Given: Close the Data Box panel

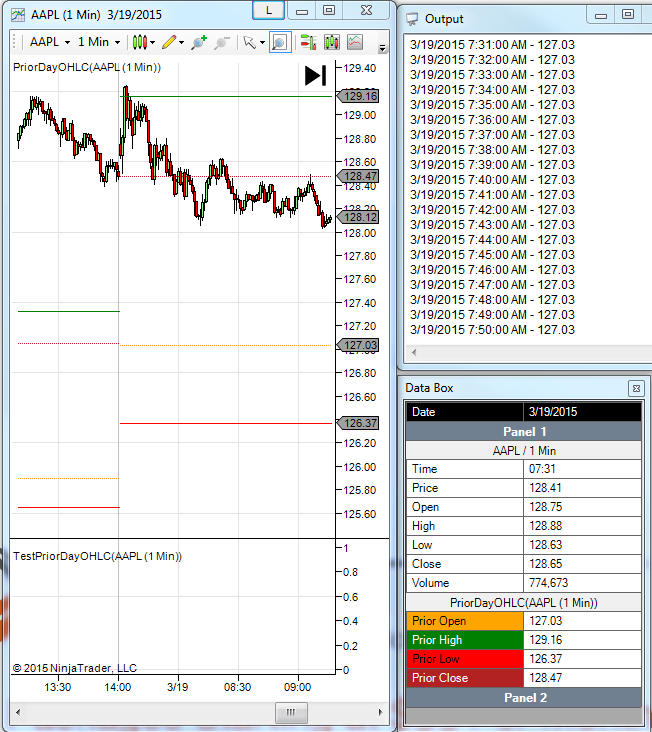Looking at the screenshot, I should [636, 388].
